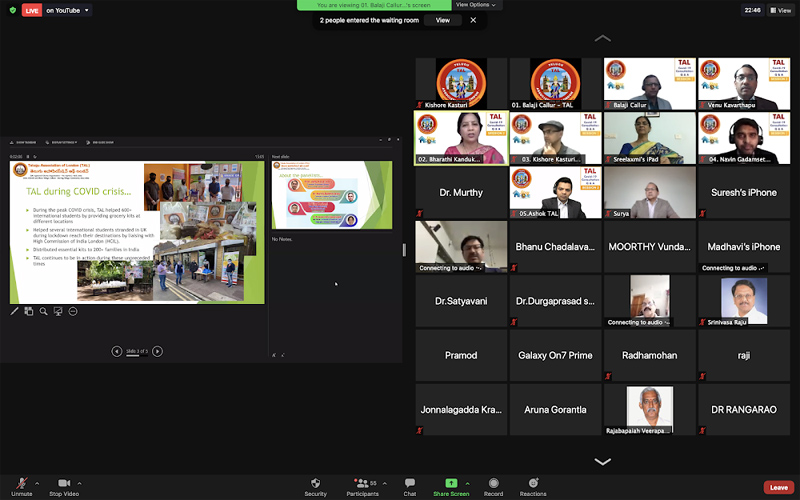Click the 'Jonnalagadda Kra...' participant name

click(461, 410)
